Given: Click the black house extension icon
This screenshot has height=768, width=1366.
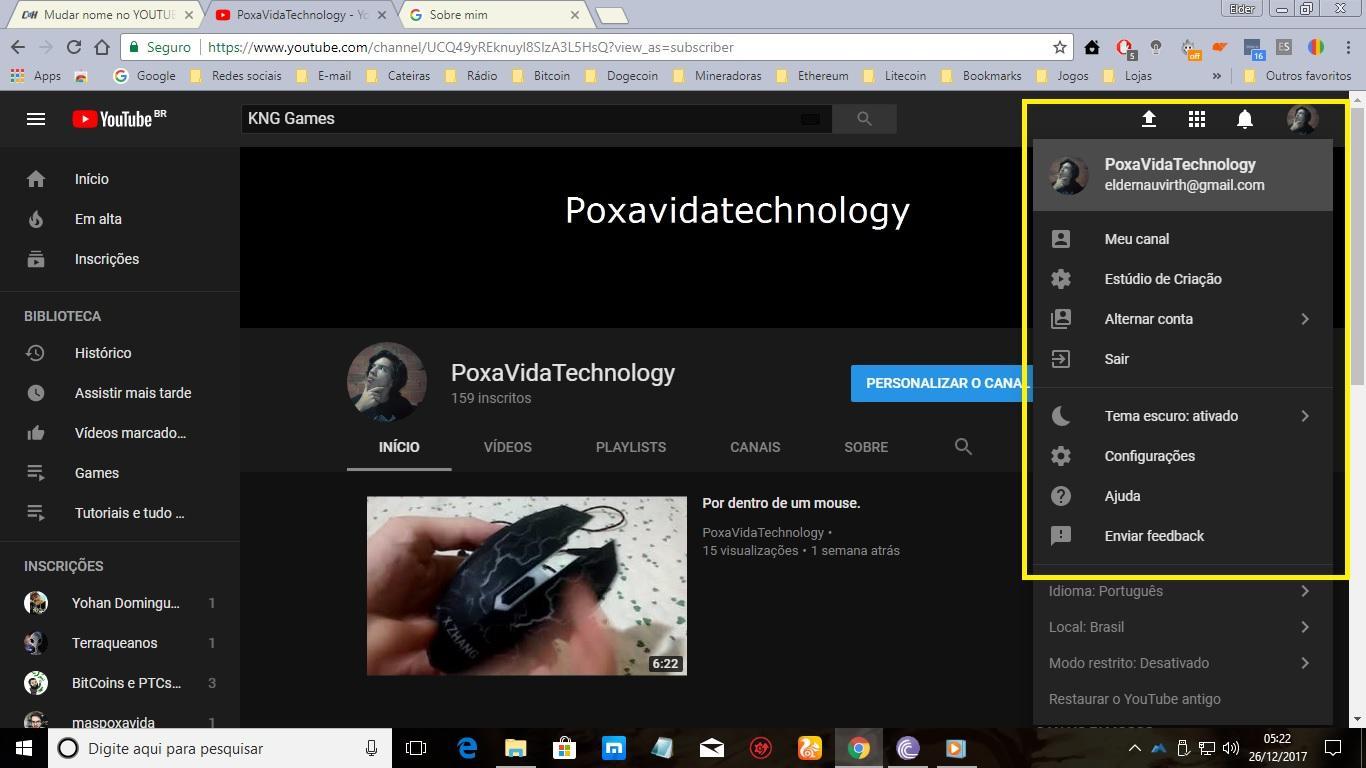Looking at the screenshot, I should (1092, 47).
